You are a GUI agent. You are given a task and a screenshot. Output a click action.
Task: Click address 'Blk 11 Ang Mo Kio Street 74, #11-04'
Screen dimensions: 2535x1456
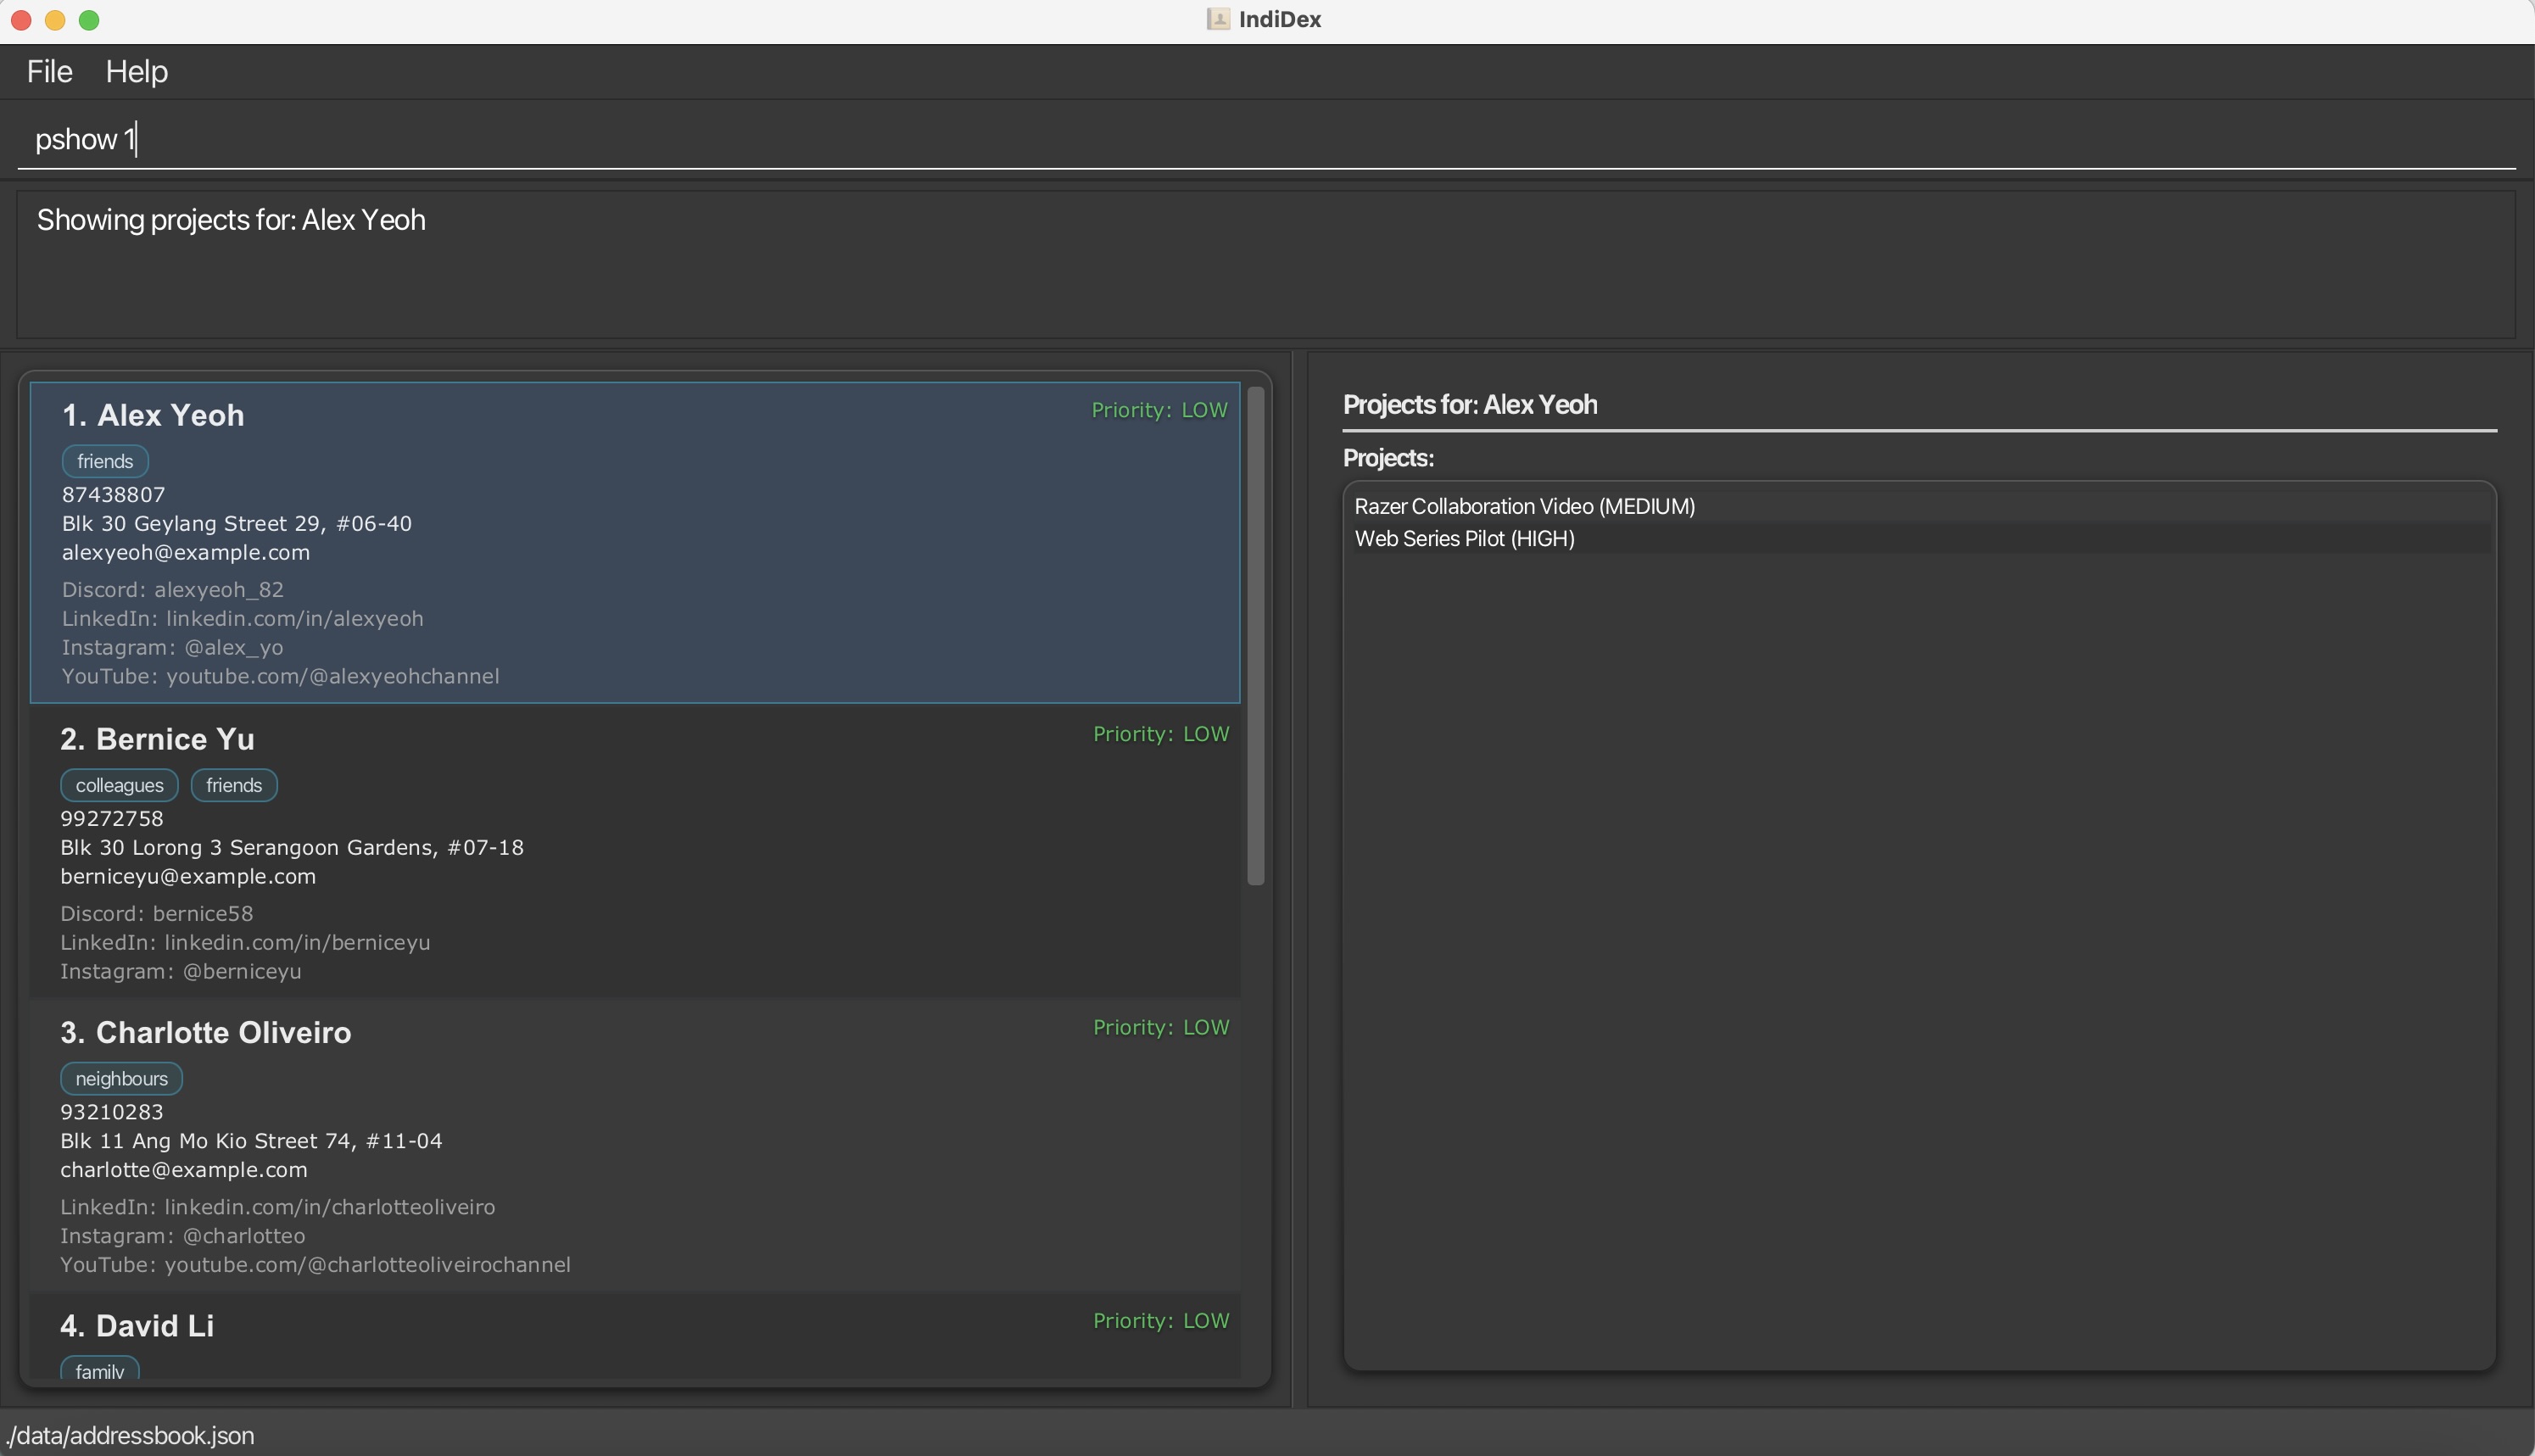click(x=251, y=1140)
